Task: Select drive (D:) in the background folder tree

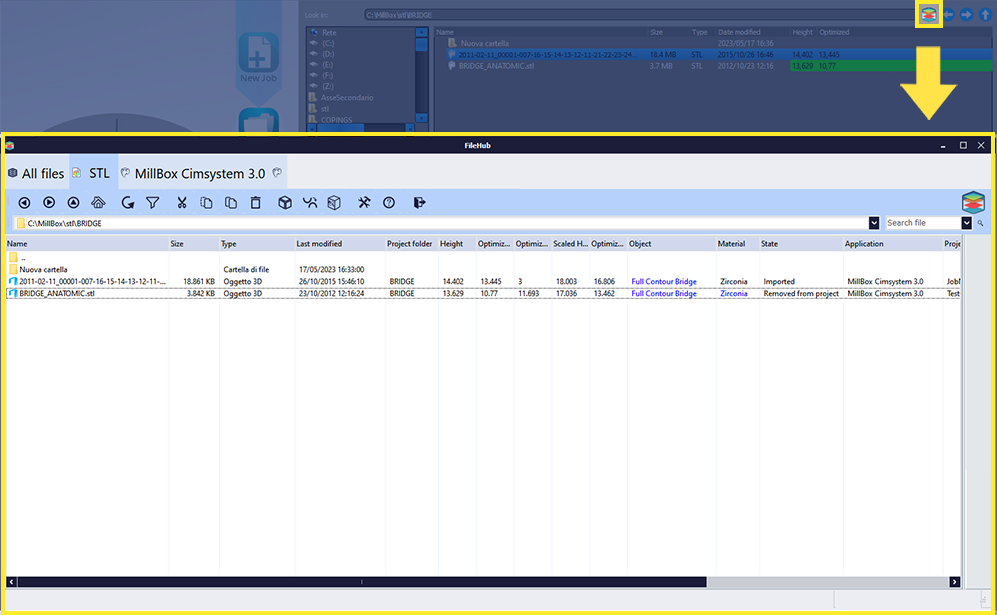Action: [327, 54]
